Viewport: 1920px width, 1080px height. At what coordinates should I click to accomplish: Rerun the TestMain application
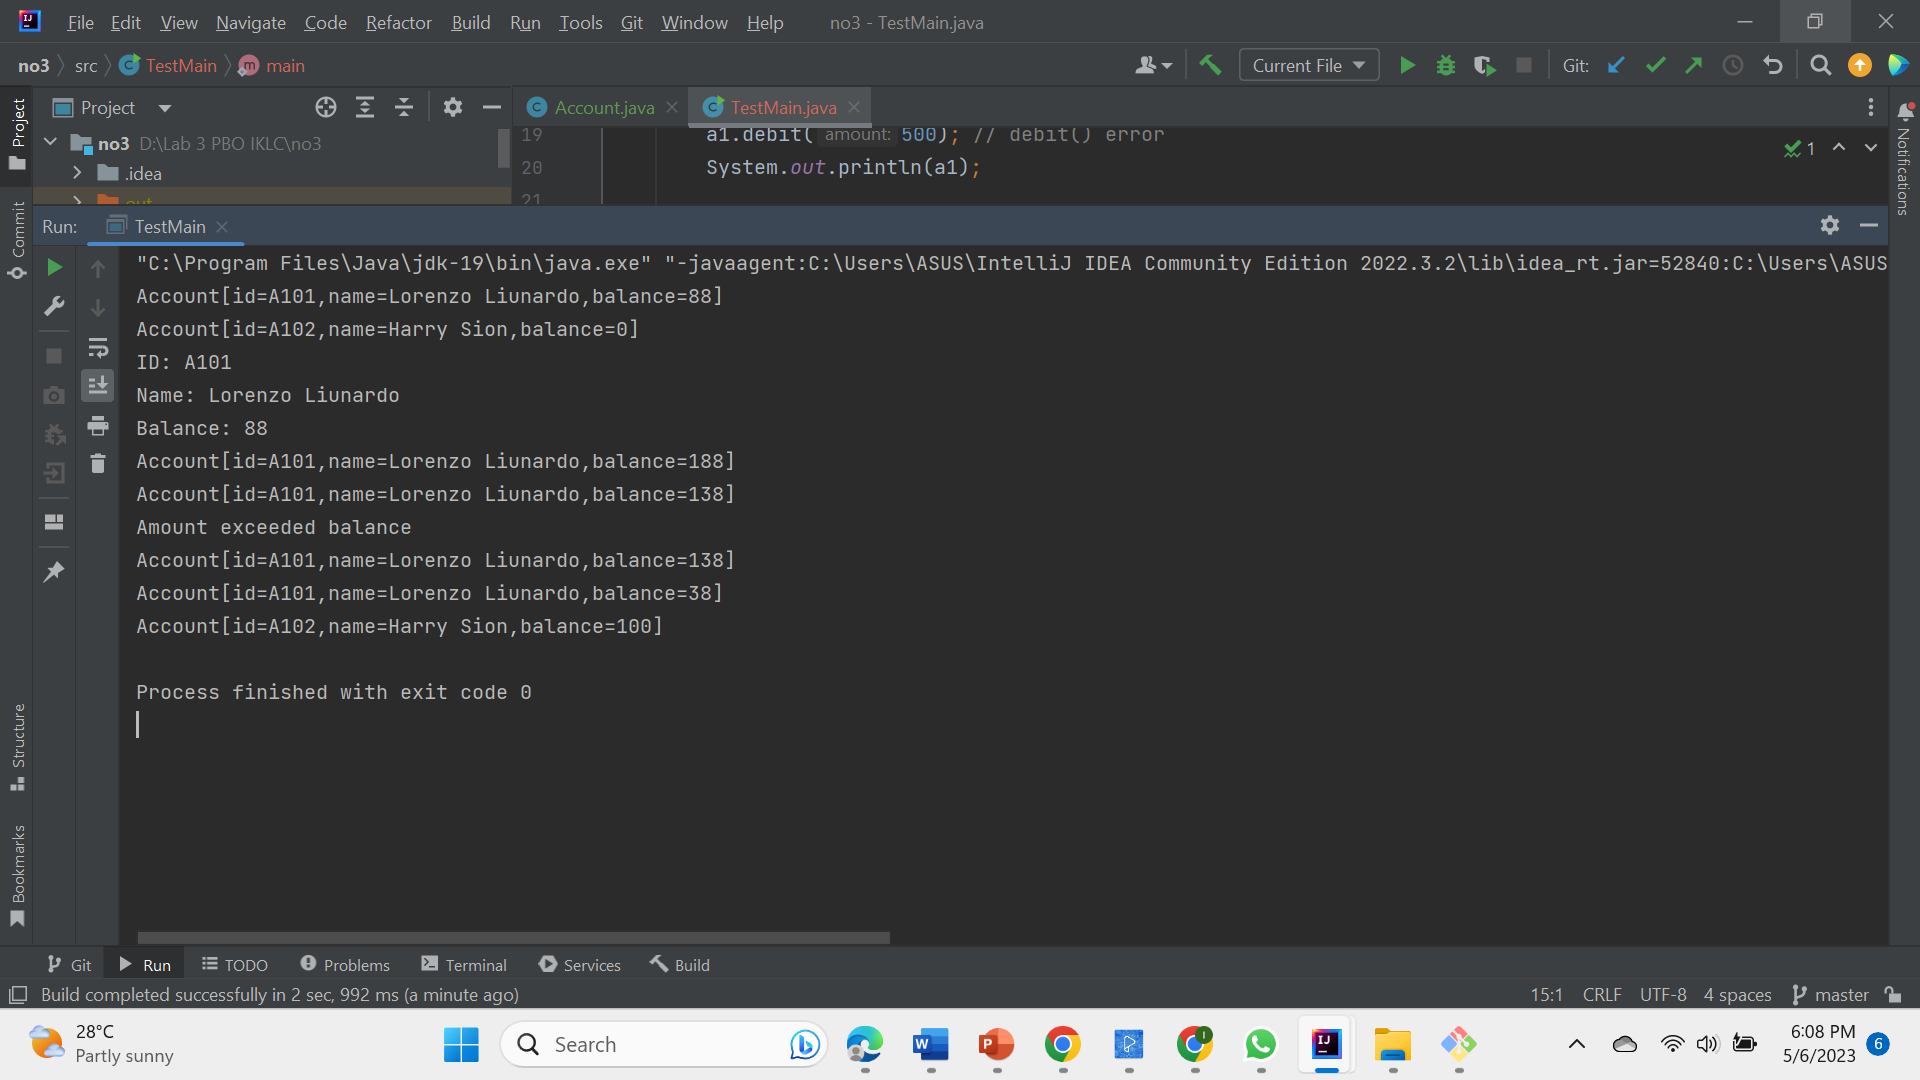pyautogui.click(x=54, y=267)
